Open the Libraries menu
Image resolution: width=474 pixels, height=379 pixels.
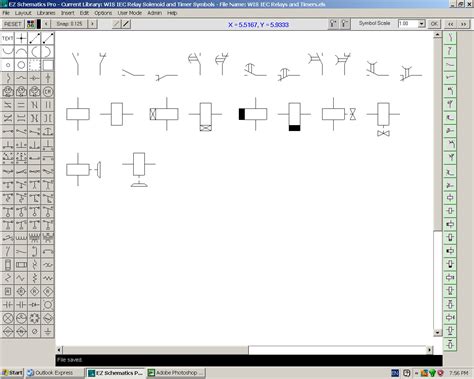coord(46,13)
